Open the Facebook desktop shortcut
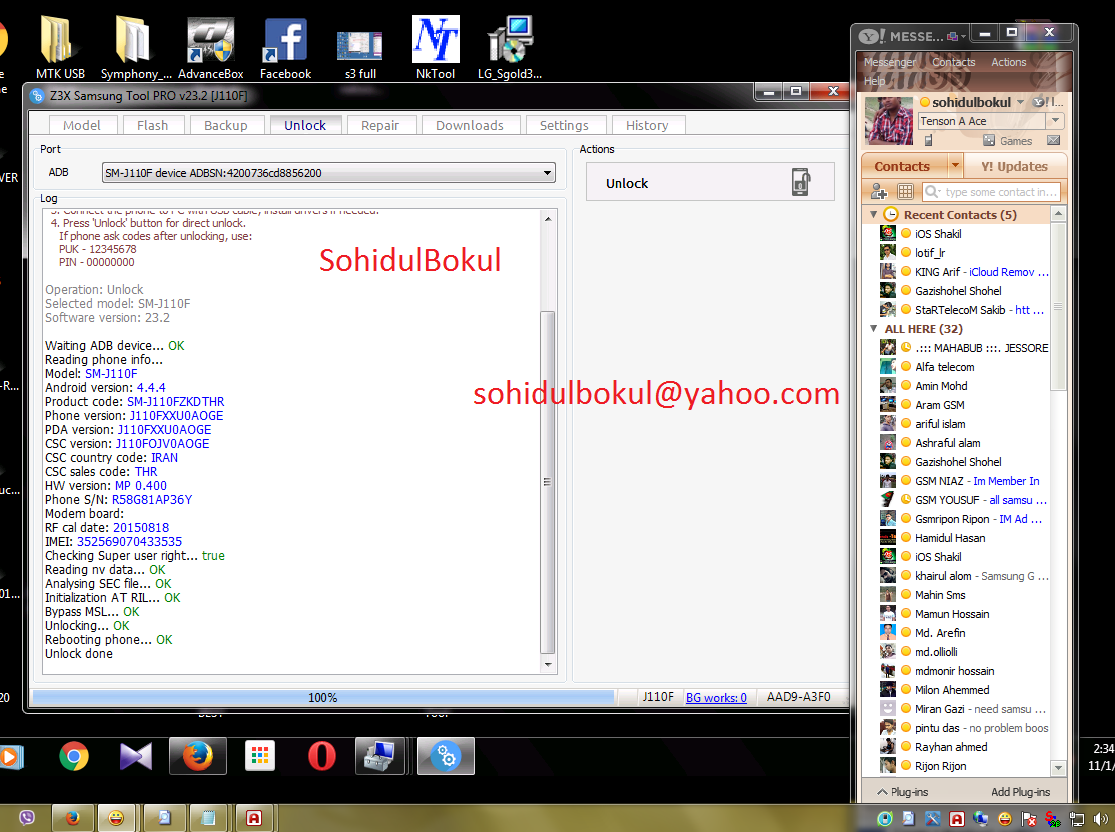Viewport: 1115px width, 832px height. pos(285,48)
